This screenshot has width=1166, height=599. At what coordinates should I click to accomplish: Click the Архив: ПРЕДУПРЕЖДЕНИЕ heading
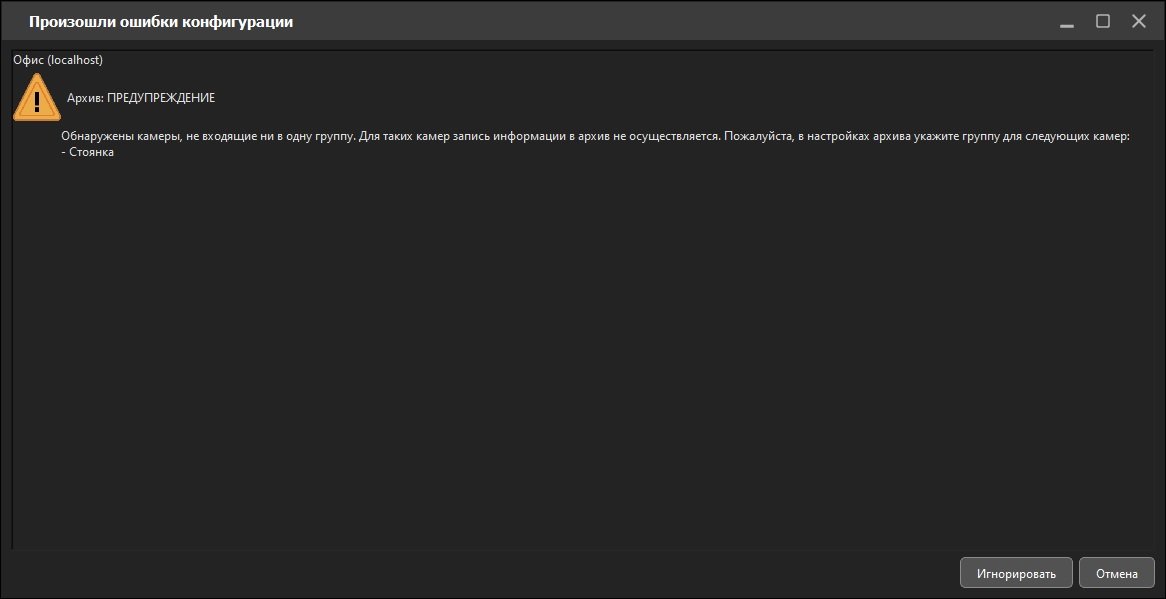point(141,98)
